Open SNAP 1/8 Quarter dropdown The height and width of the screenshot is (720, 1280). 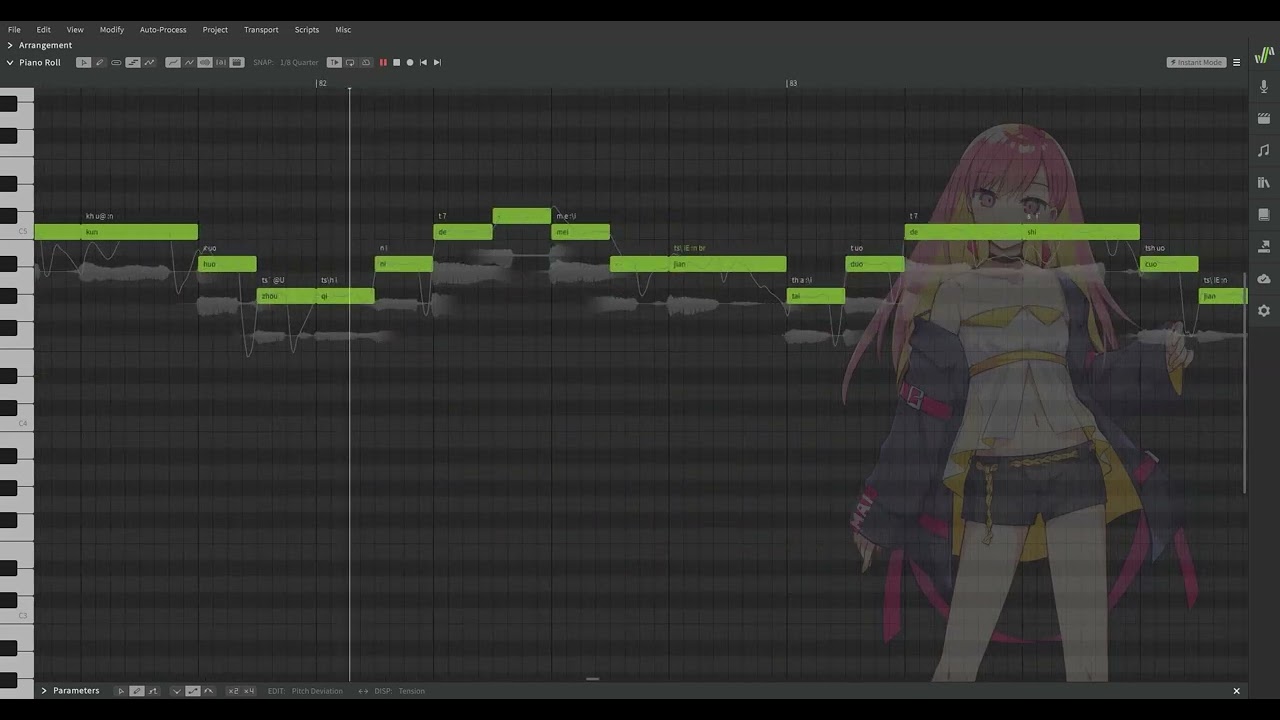pyautogui.click(x=299, y=62)
